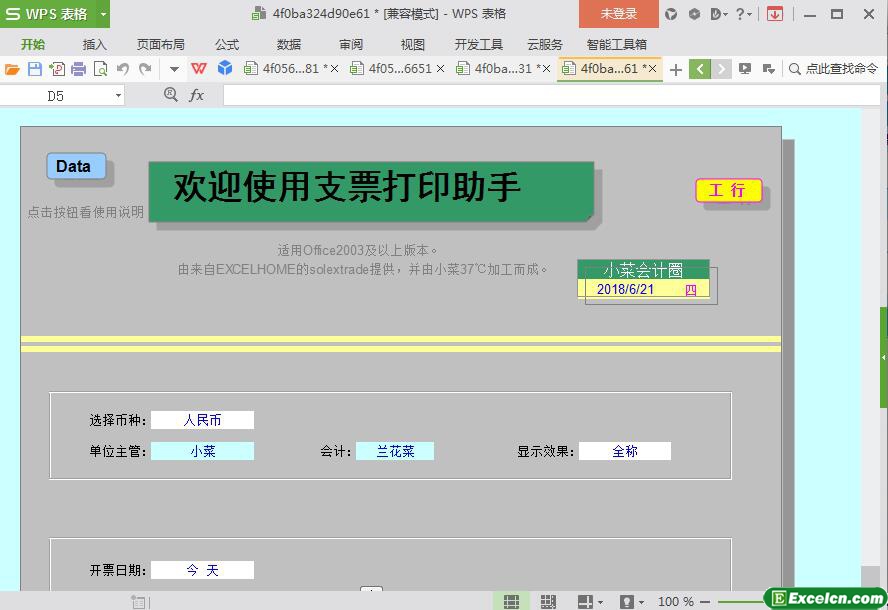Click the fx insert function icon
Image resolution: width=888 pixels, height=610 pixels.
[x=197, y=95]
